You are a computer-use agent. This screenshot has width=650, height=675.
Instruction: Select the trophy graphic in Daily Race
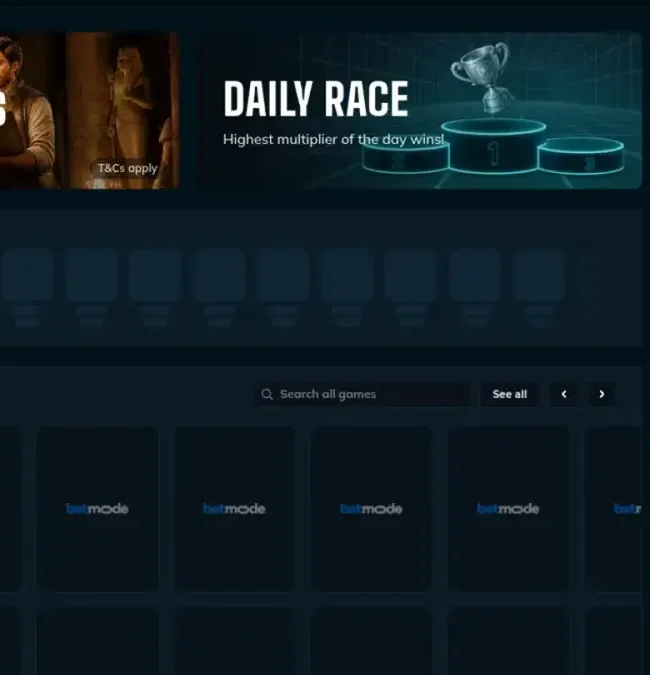tap(482, 77)
